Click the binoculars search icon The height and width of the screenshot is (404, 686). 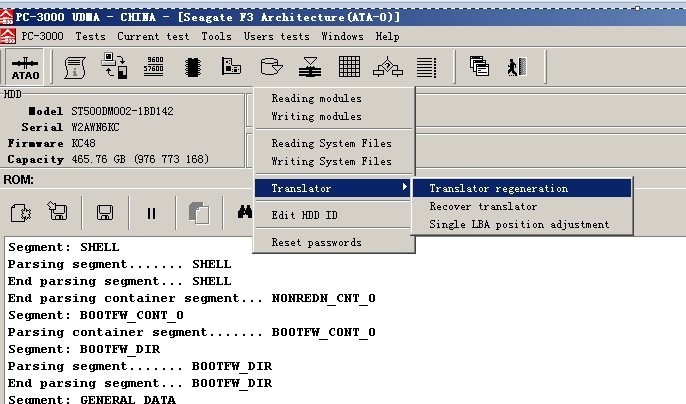pyautogui.click(x=245, y=212)
